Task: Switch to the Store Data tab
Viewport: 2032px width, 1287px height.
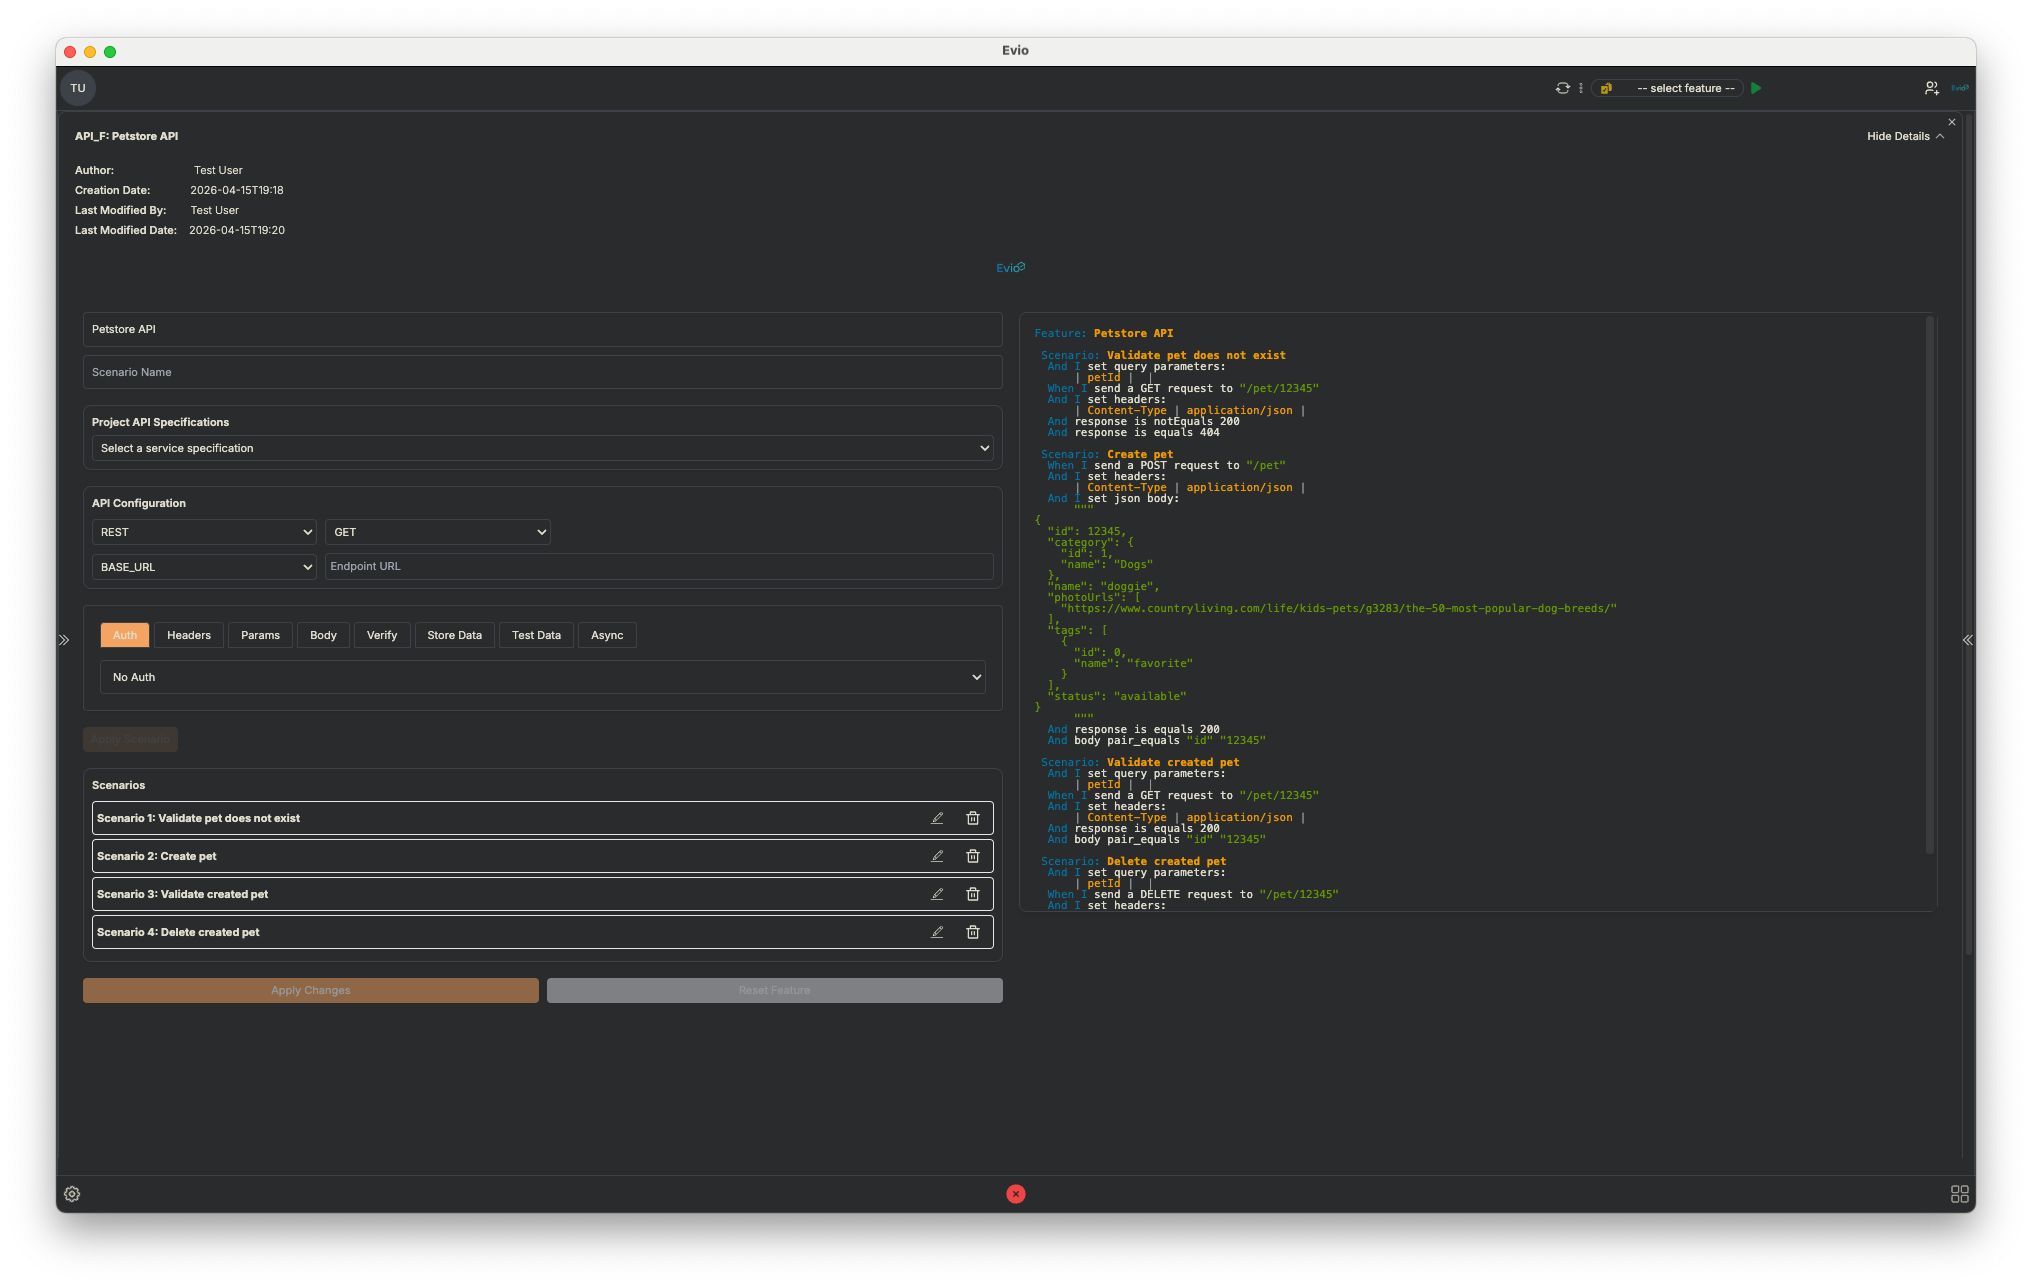Action: coord(454,635)
